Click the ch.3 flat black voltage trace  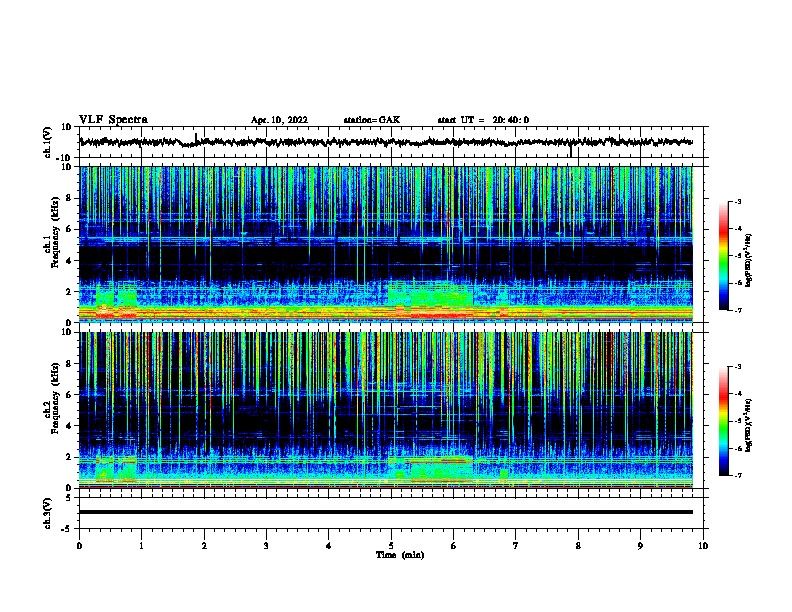click(x=386, y=512)
